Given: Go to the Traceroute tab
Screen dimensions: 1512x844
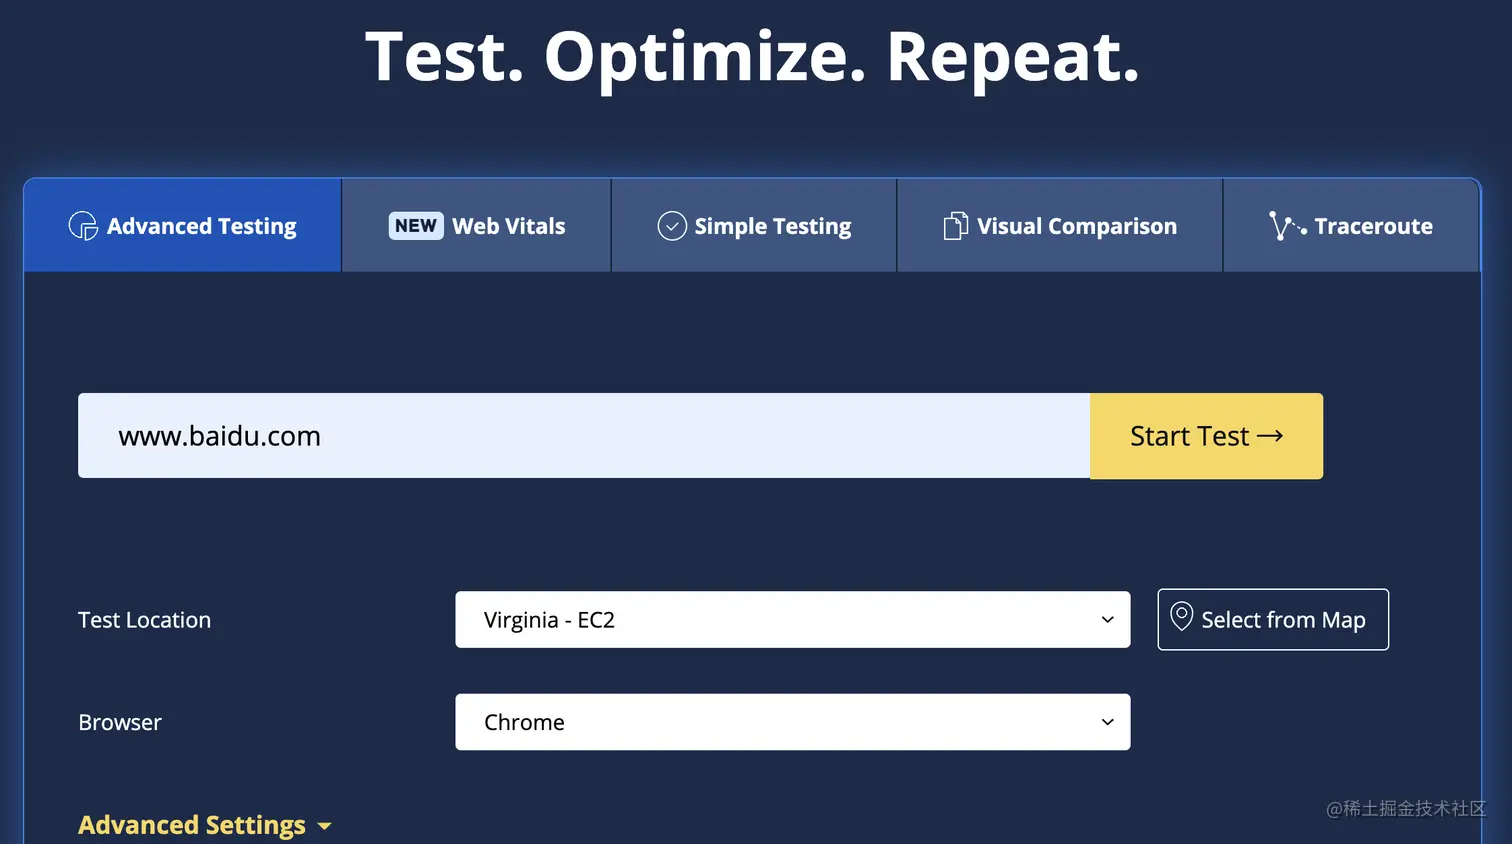Looking at the screenshot, I should point(1372,226).
